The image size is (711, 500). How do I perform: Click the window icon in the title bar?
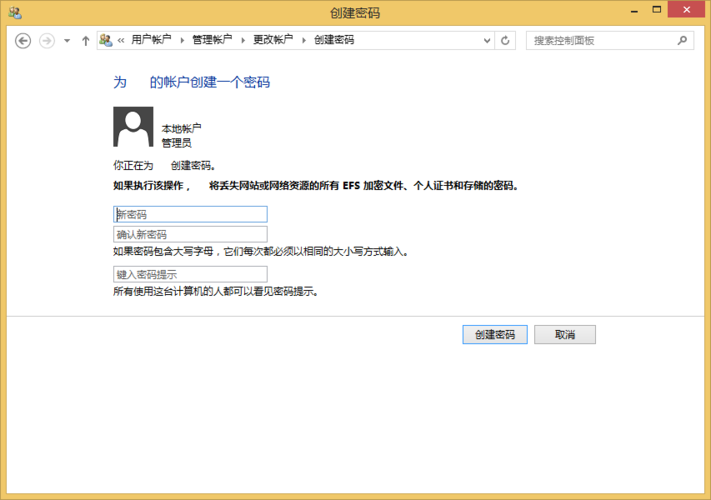point(15,13)
